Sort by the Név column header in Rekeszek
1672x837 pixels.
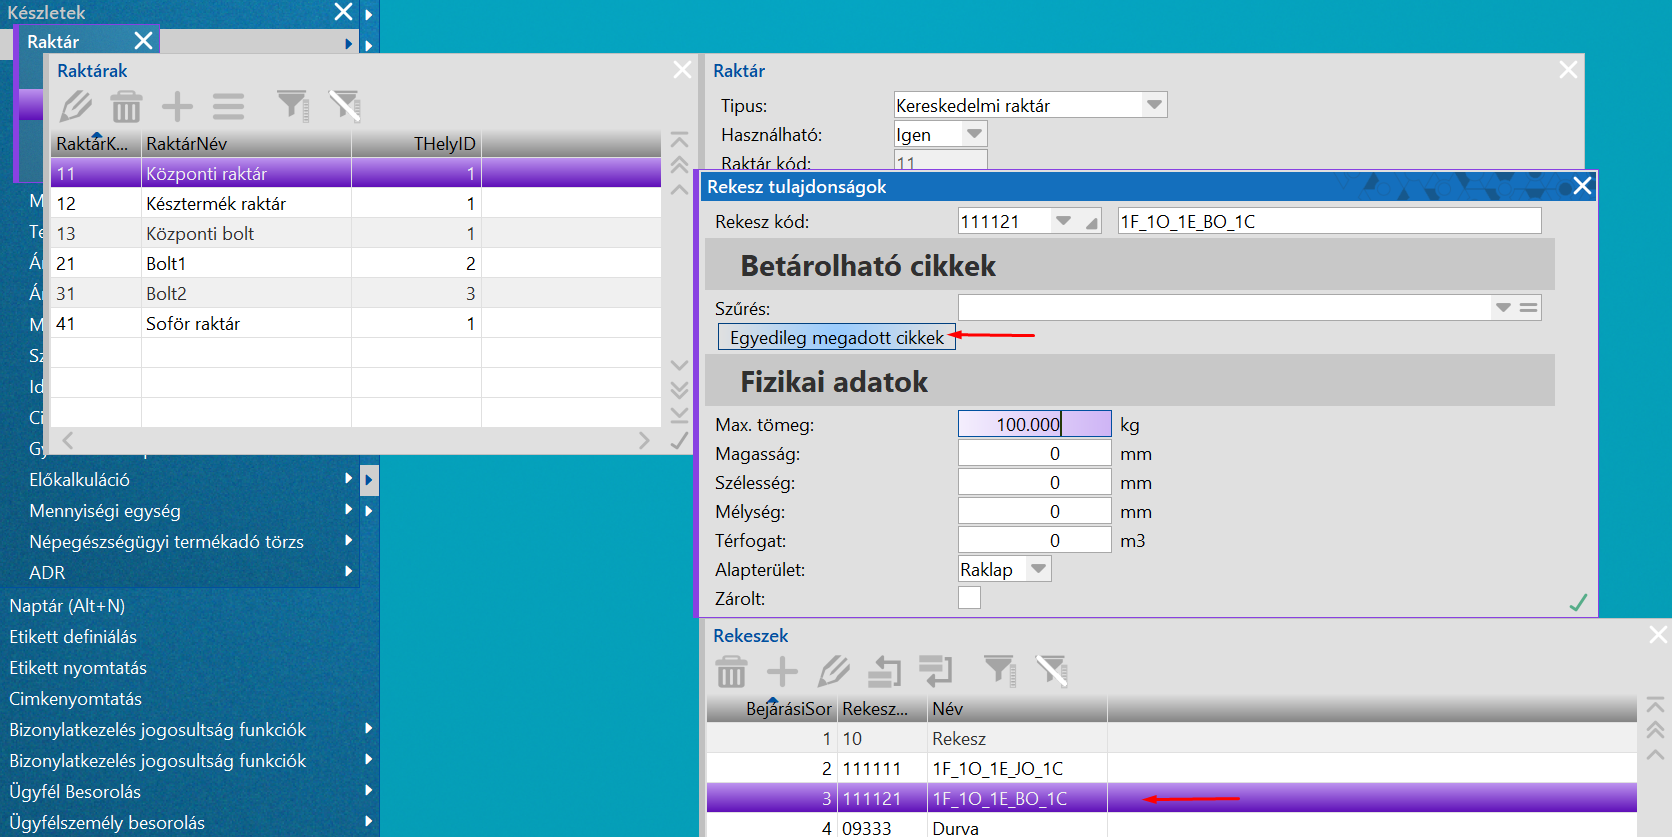tap(1017, 709)
